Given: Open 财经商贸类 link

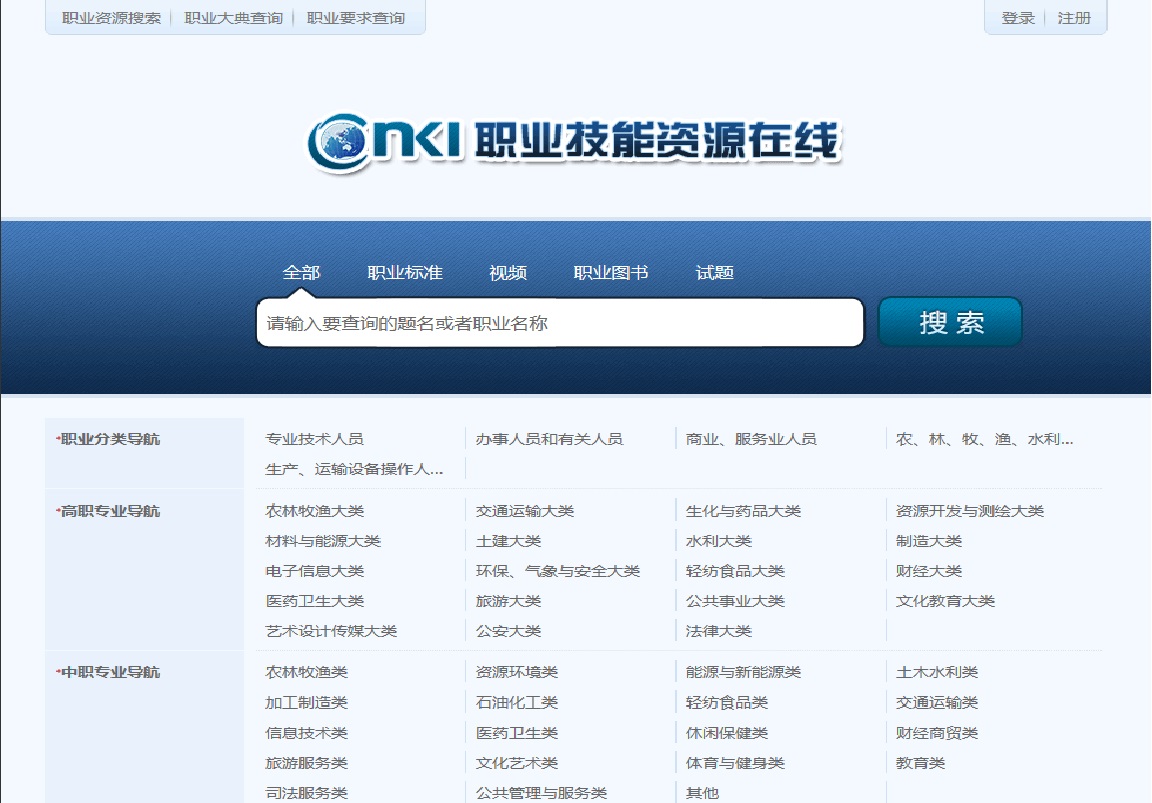Looking at the screenshot, I should click(937, 733).
